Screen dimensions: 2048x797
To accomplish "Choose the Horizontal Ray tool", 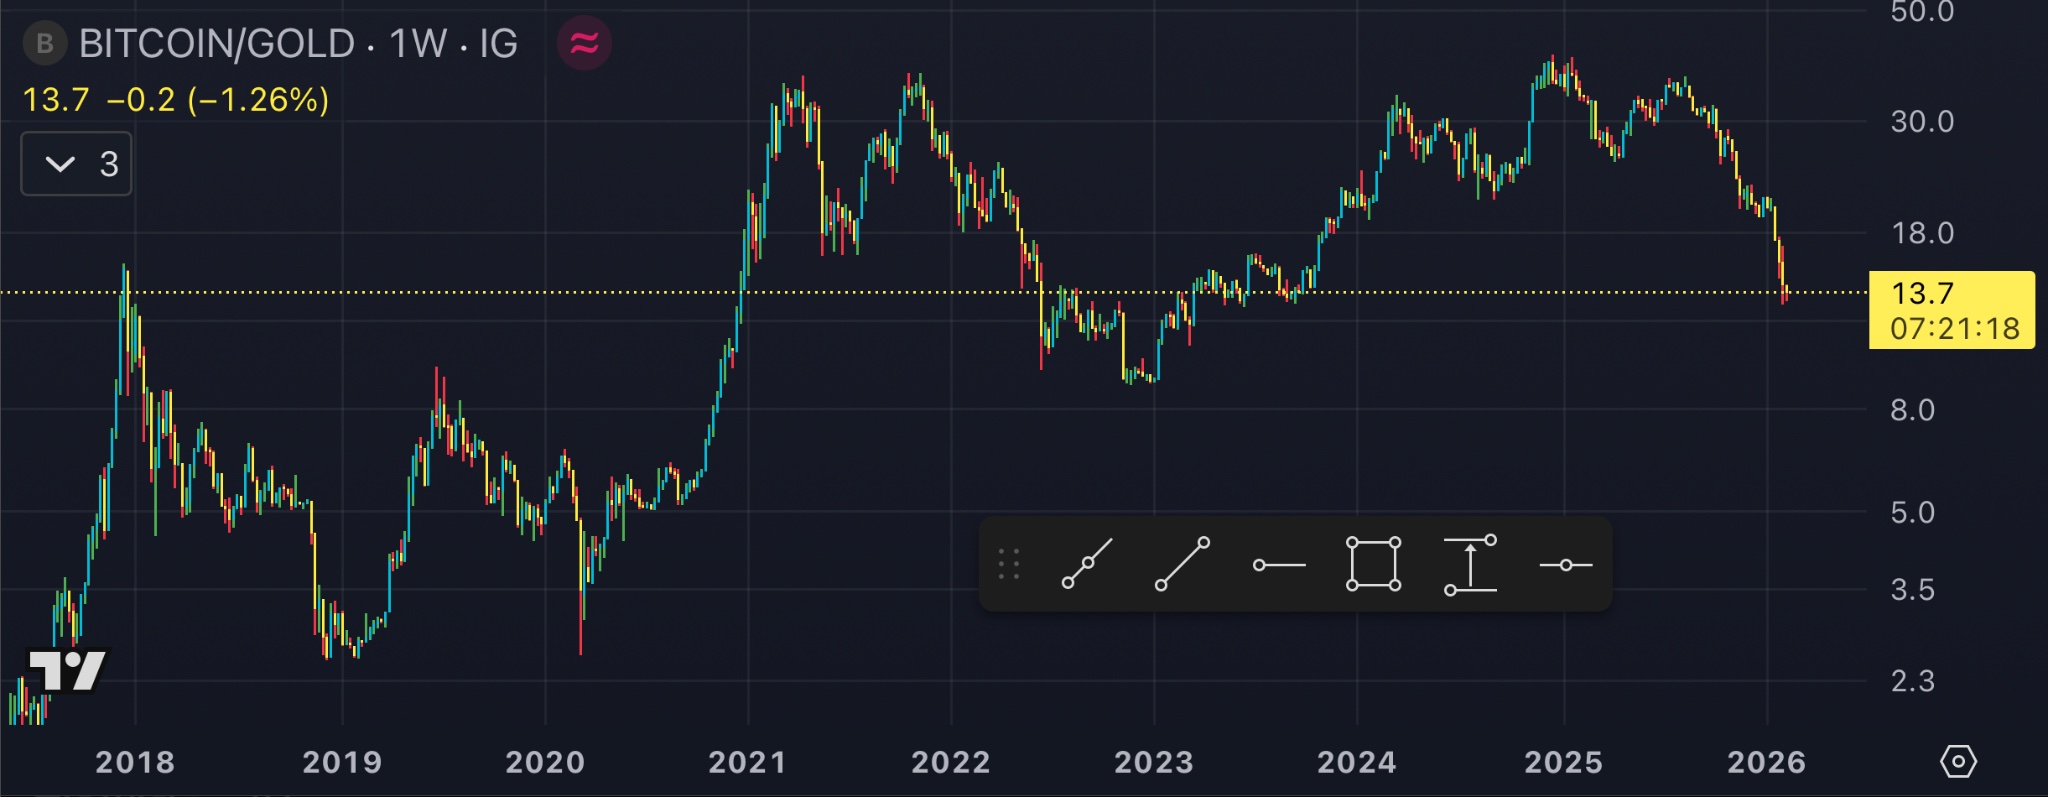I will [1279, 565].
